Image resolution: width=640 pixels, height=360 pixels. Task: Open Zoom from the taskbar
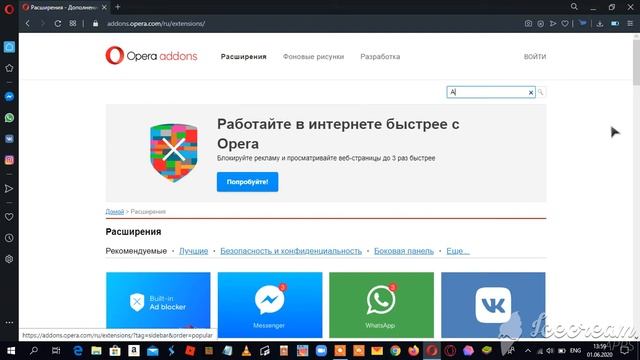click(x=321, y=351)
